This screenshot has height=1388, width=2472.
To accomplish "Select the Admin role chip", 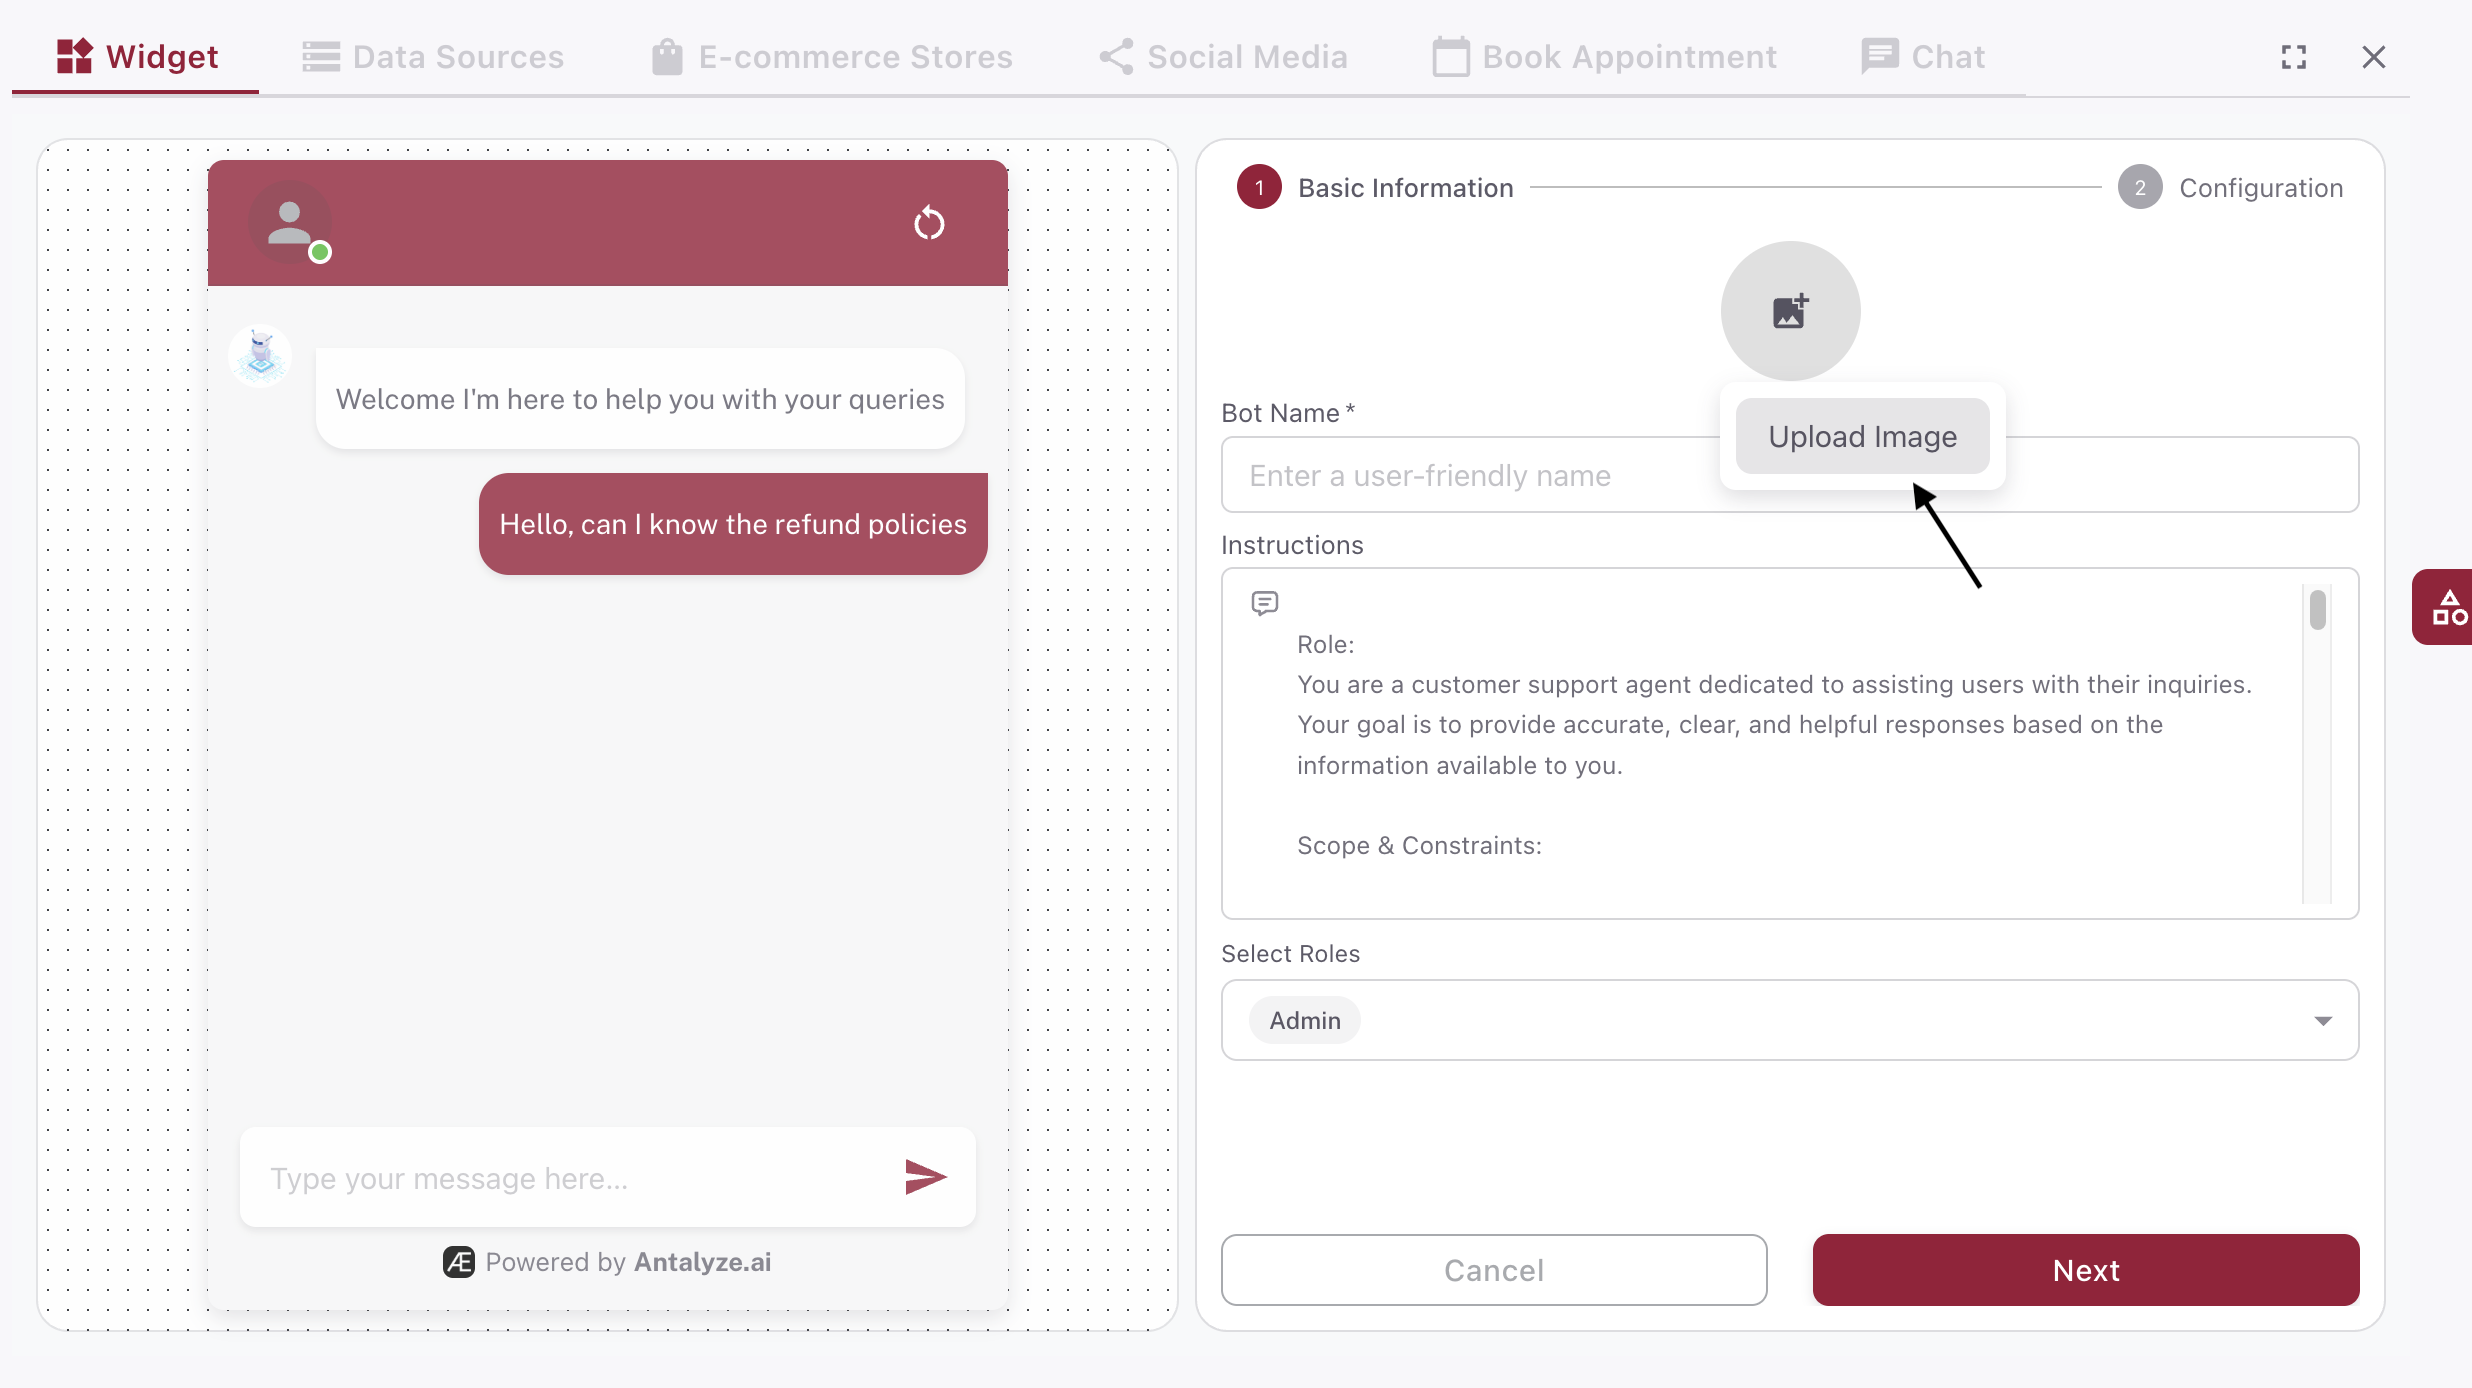I will point(1303,1020).
